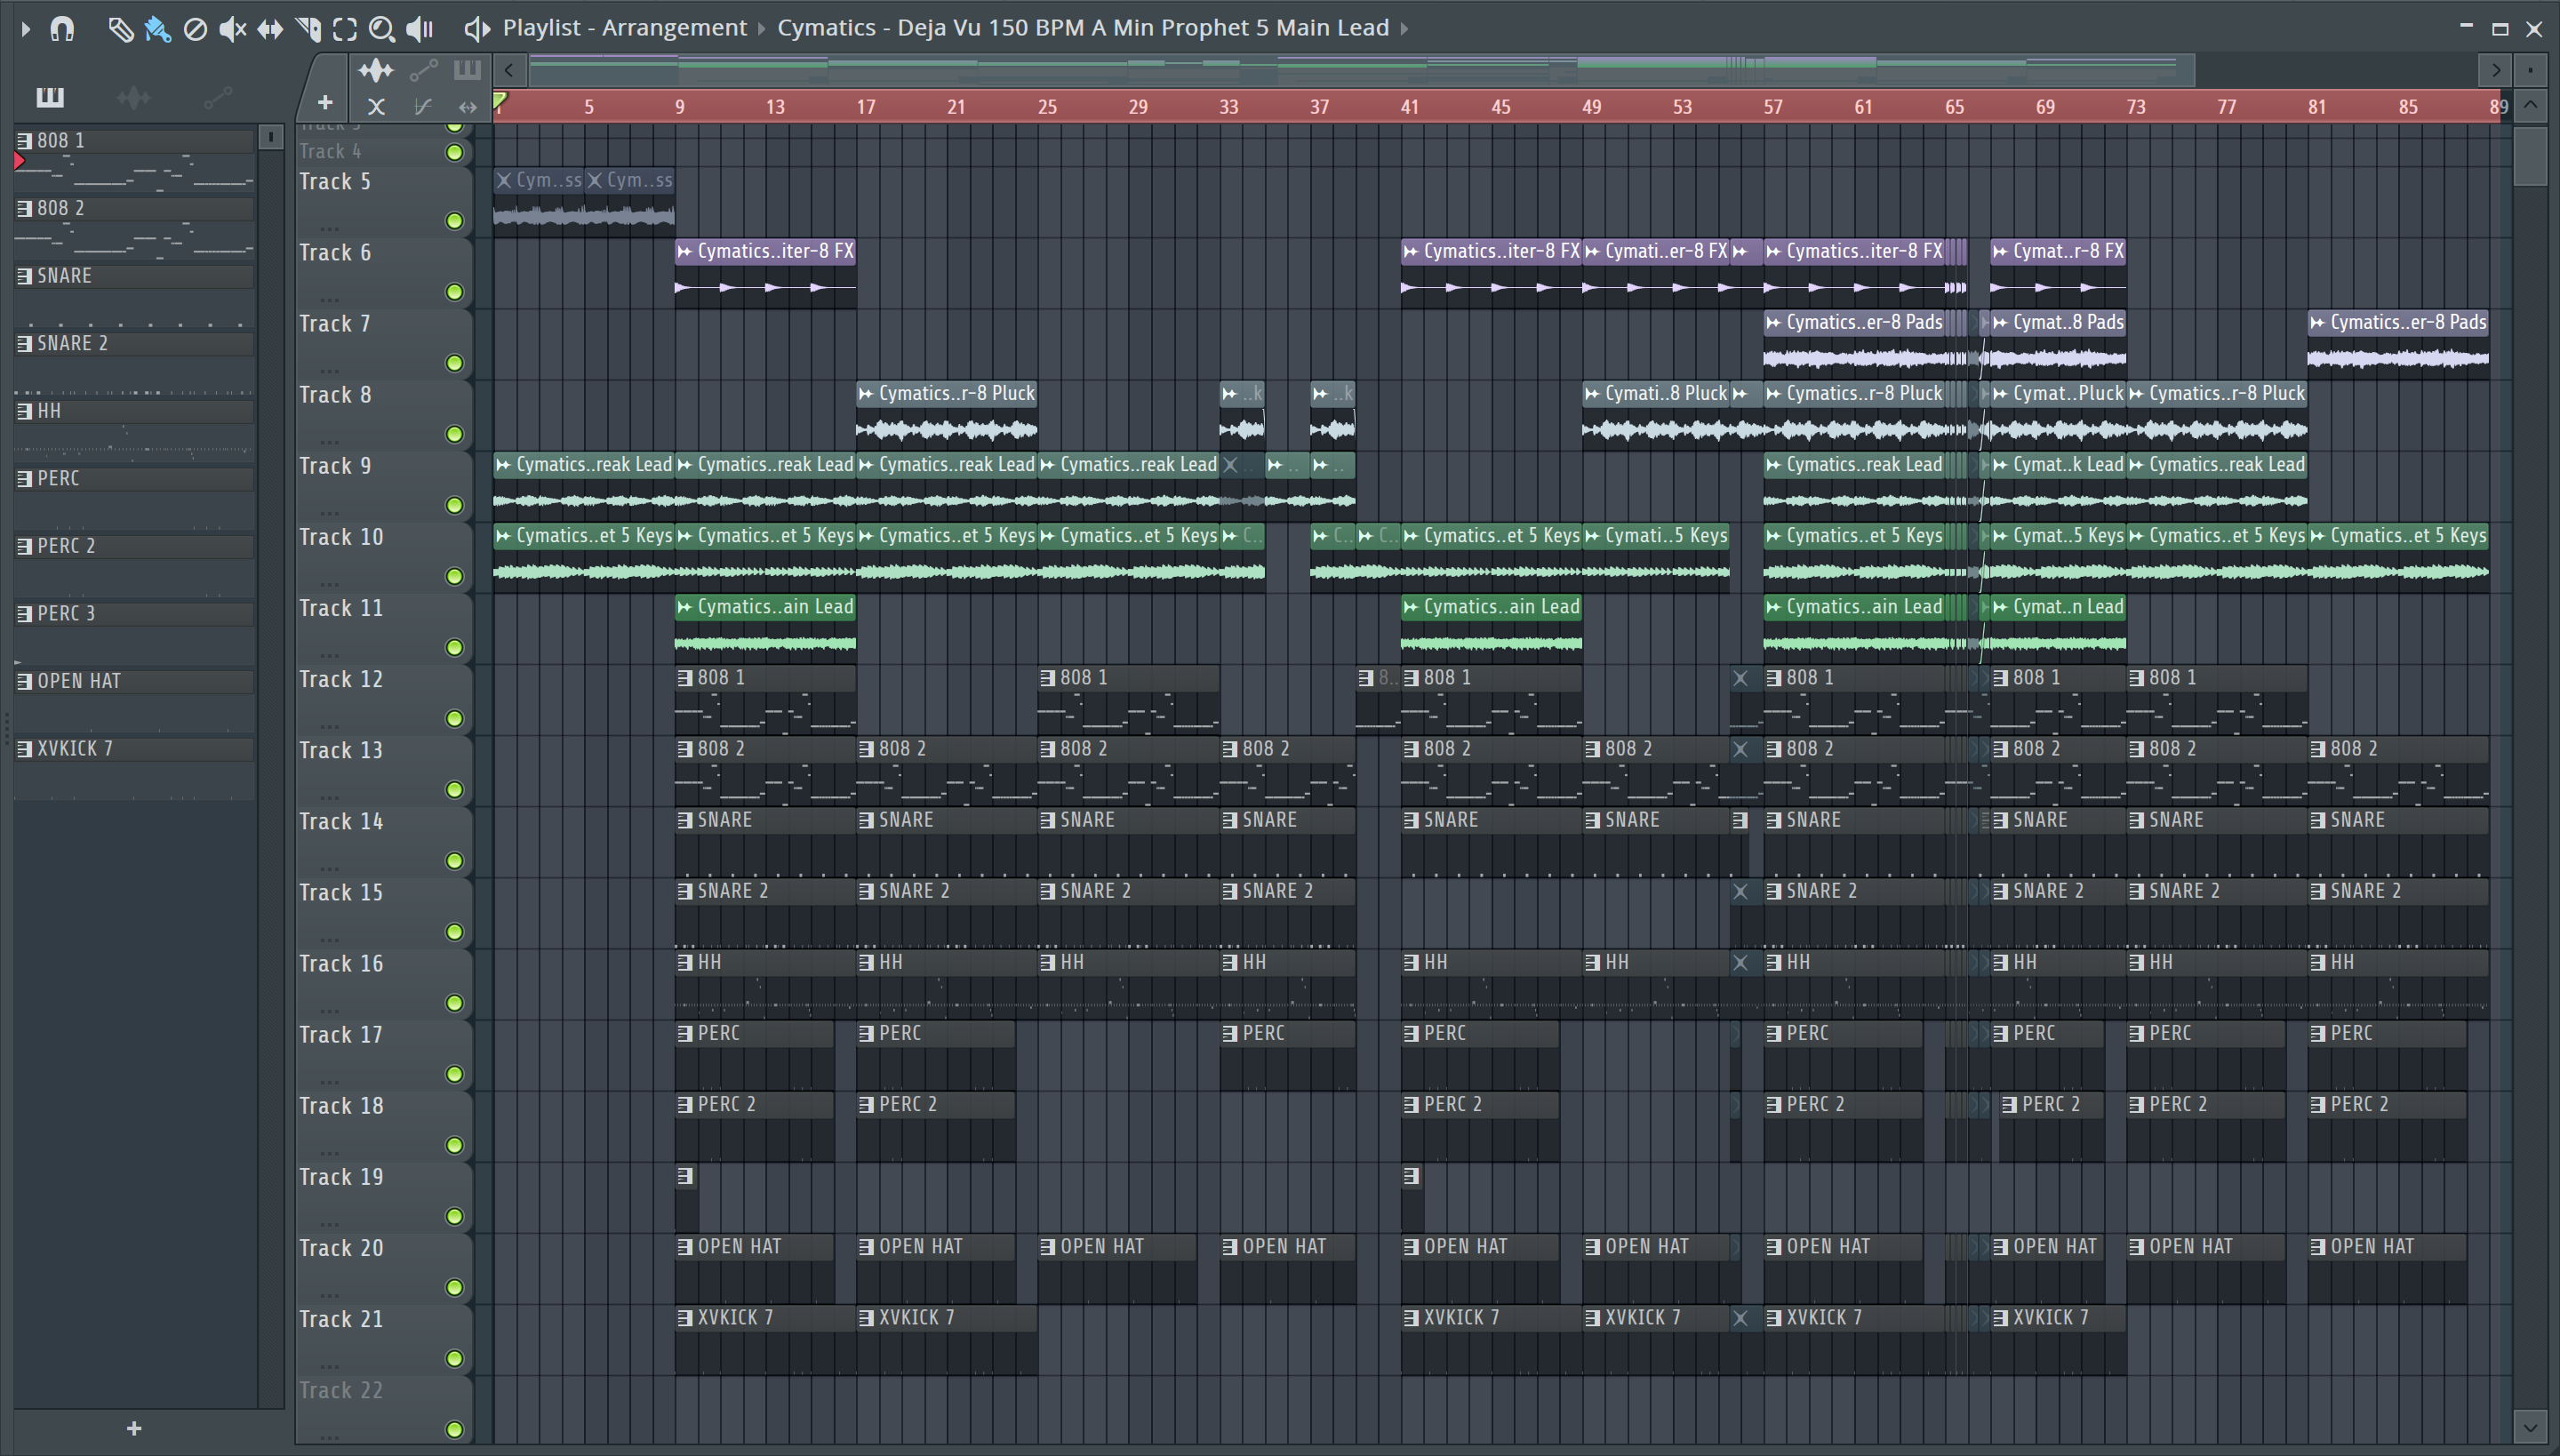Open clip menu of Cymati..8 Pluck clip

tap(1592, 394)
